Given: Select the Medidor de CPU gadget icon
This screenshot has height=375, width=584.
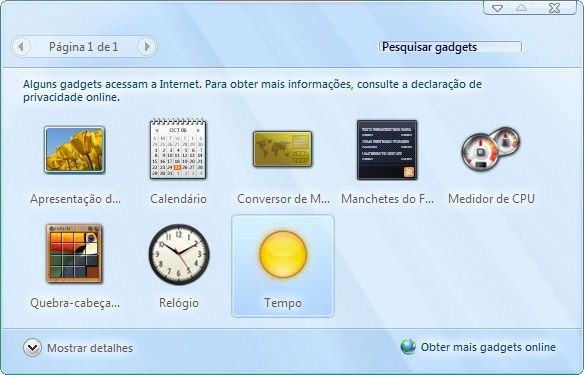Looking at the screenshot, I should 491,149.
